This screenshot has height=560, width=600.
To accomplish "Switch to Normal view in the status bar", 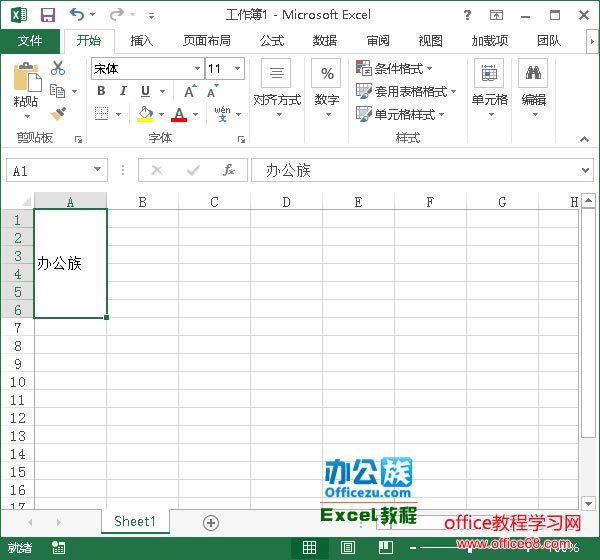I will 309,547.
